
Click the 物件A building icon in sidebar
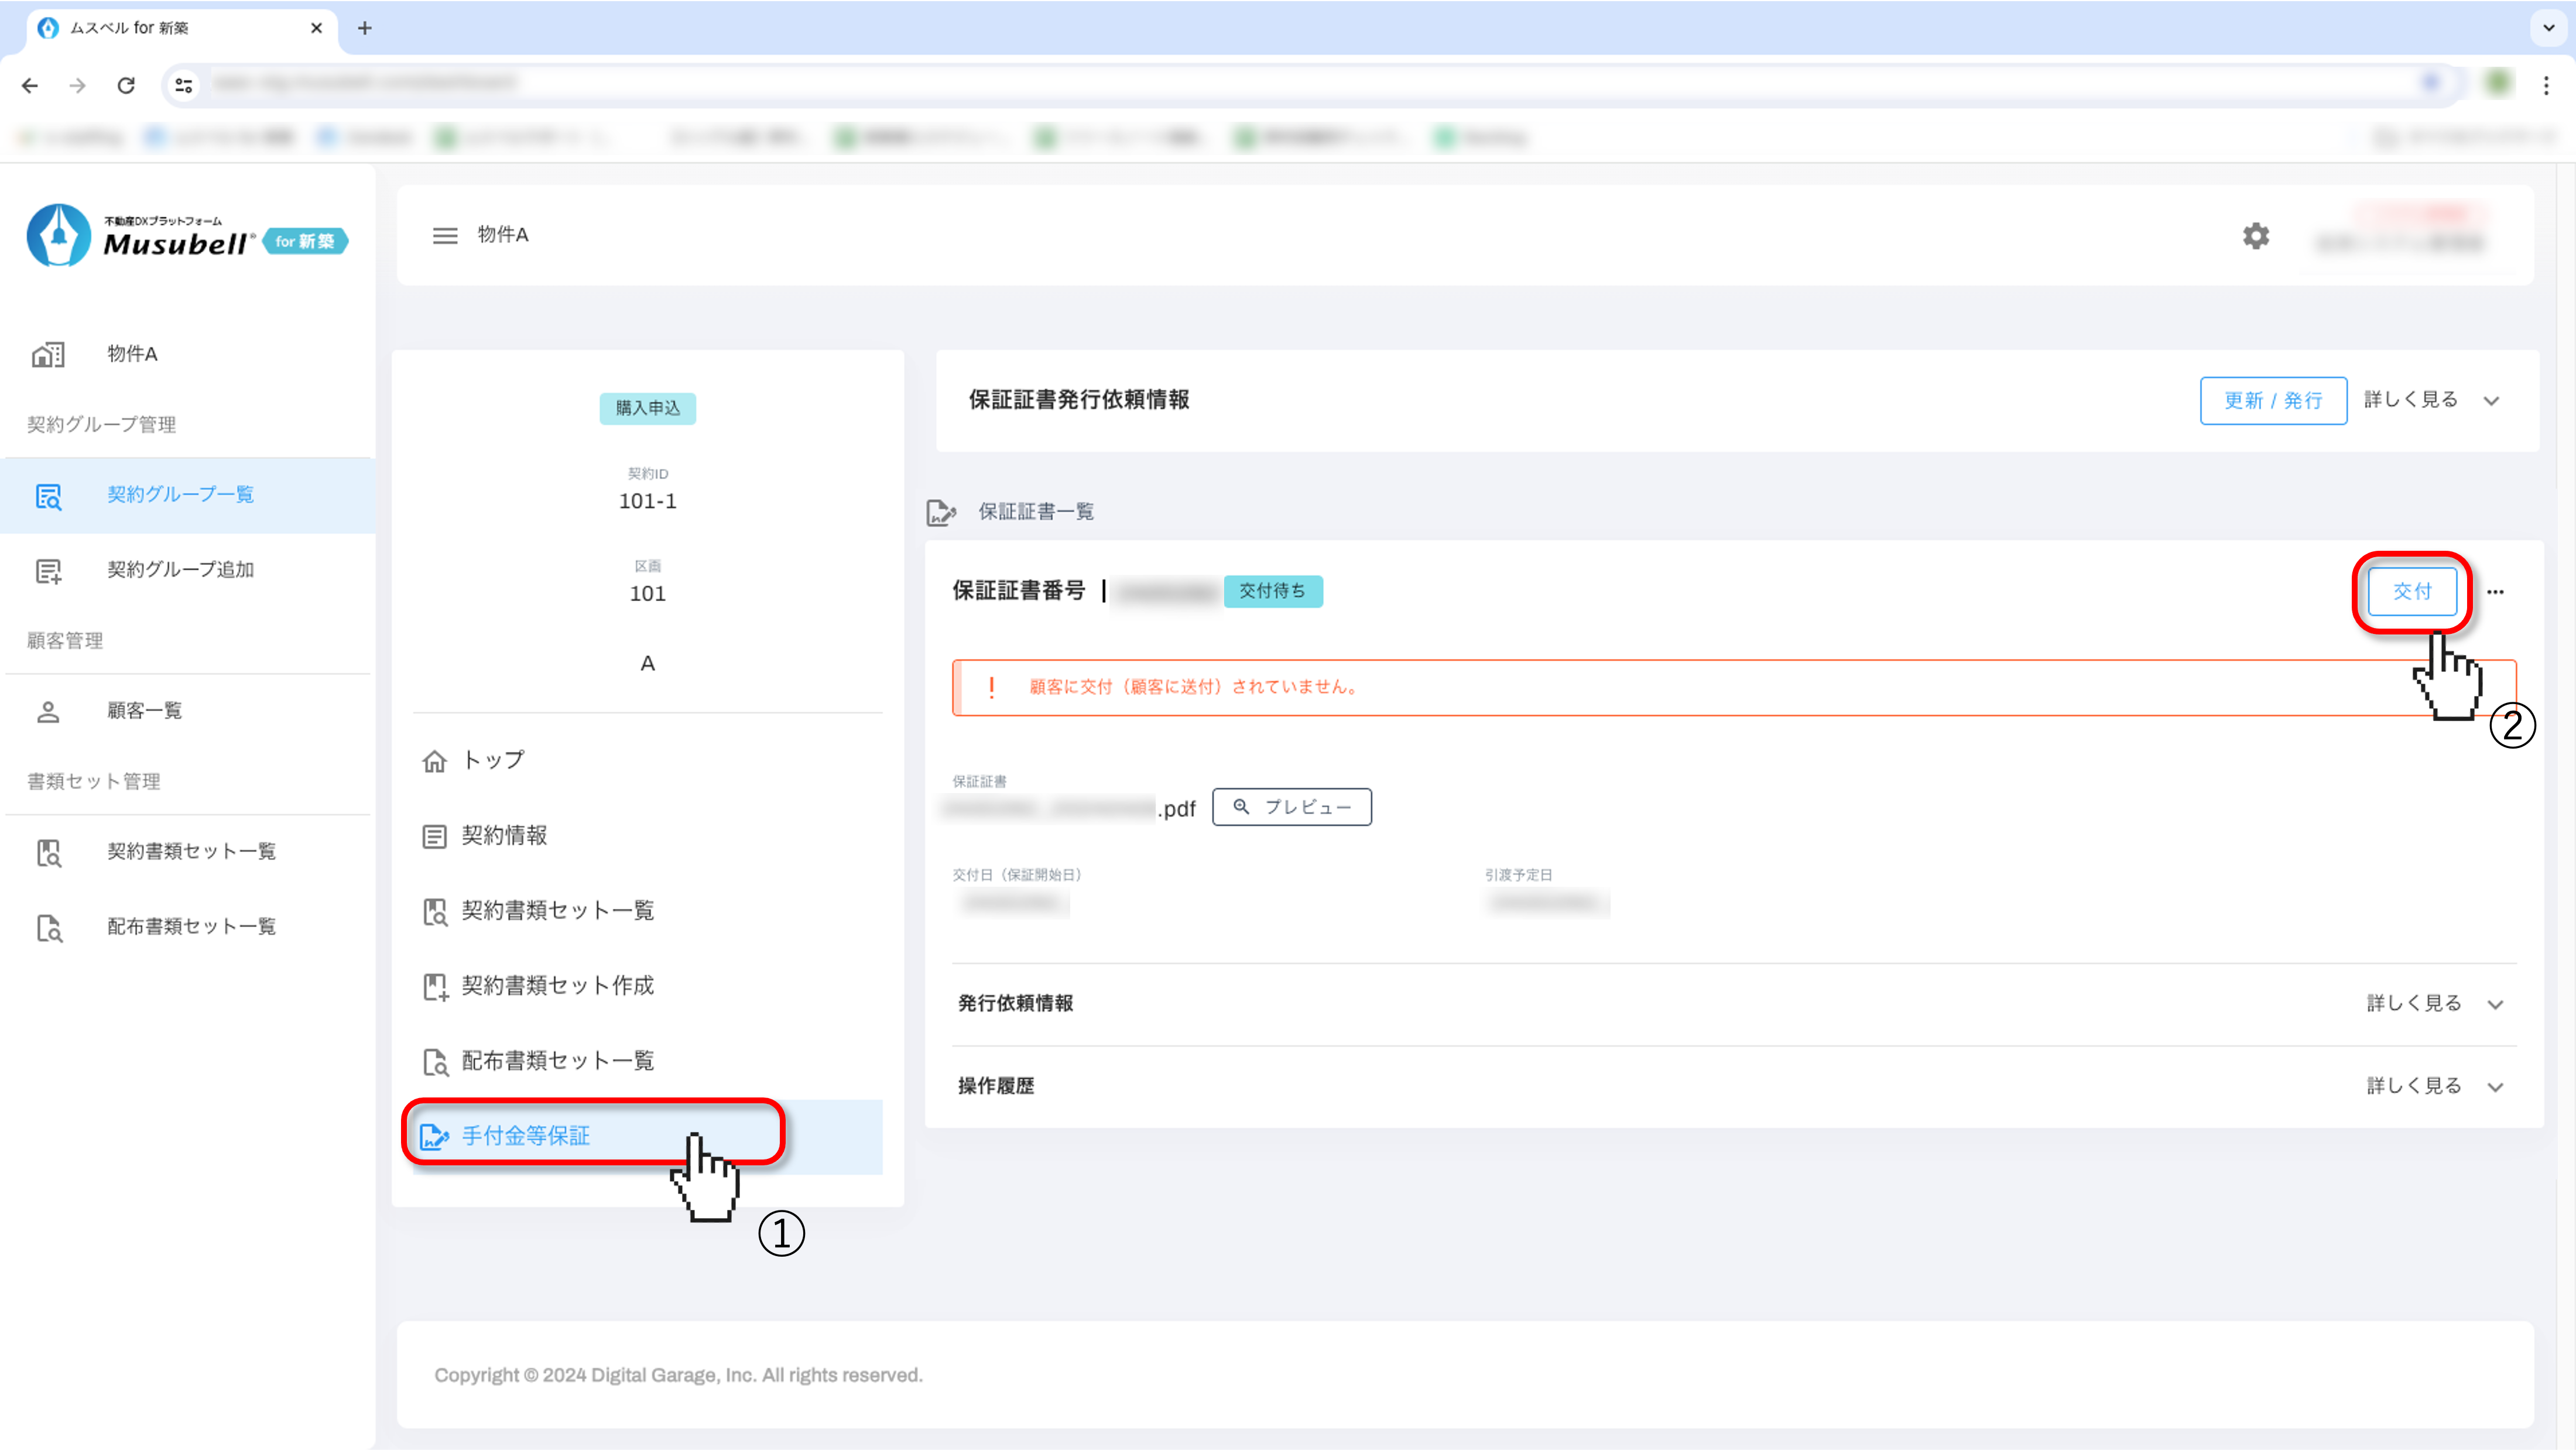[x=48, y=354]
